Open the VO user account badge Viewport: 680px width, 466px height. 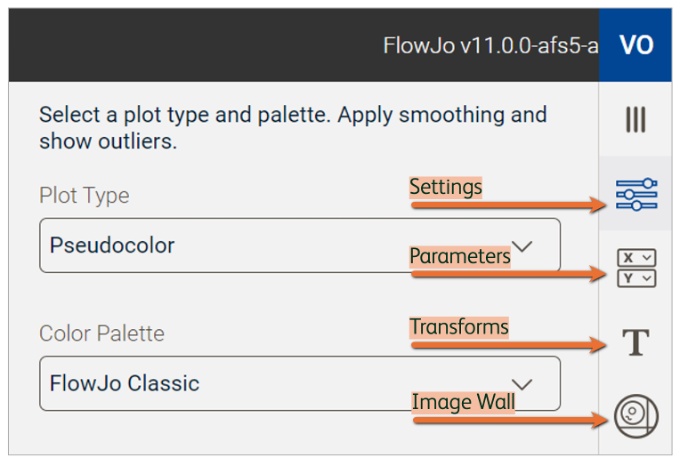point(635,45)
